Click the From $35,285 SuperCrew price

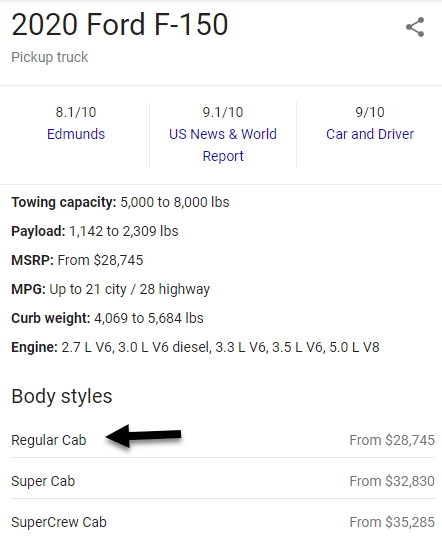pyautogui.click(x=392, y=522)
